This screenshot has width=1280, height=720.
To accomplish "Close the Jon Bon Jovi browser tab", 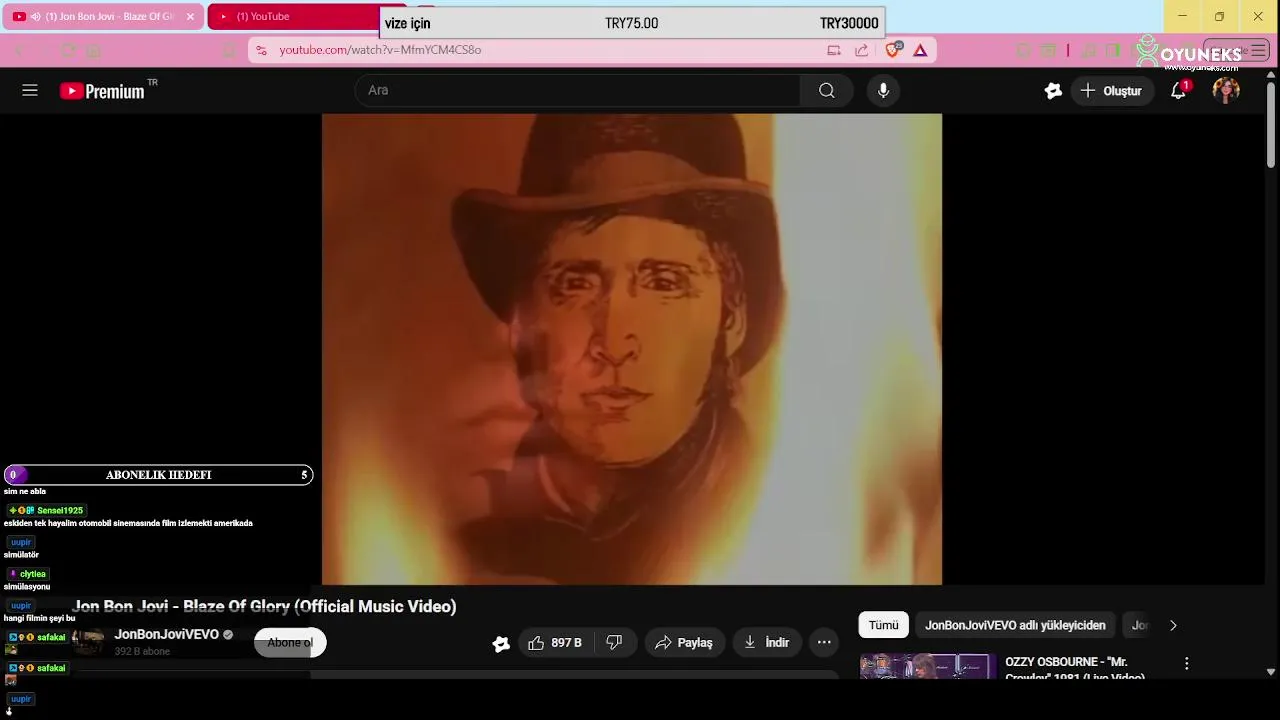I will tap(190, 17).
